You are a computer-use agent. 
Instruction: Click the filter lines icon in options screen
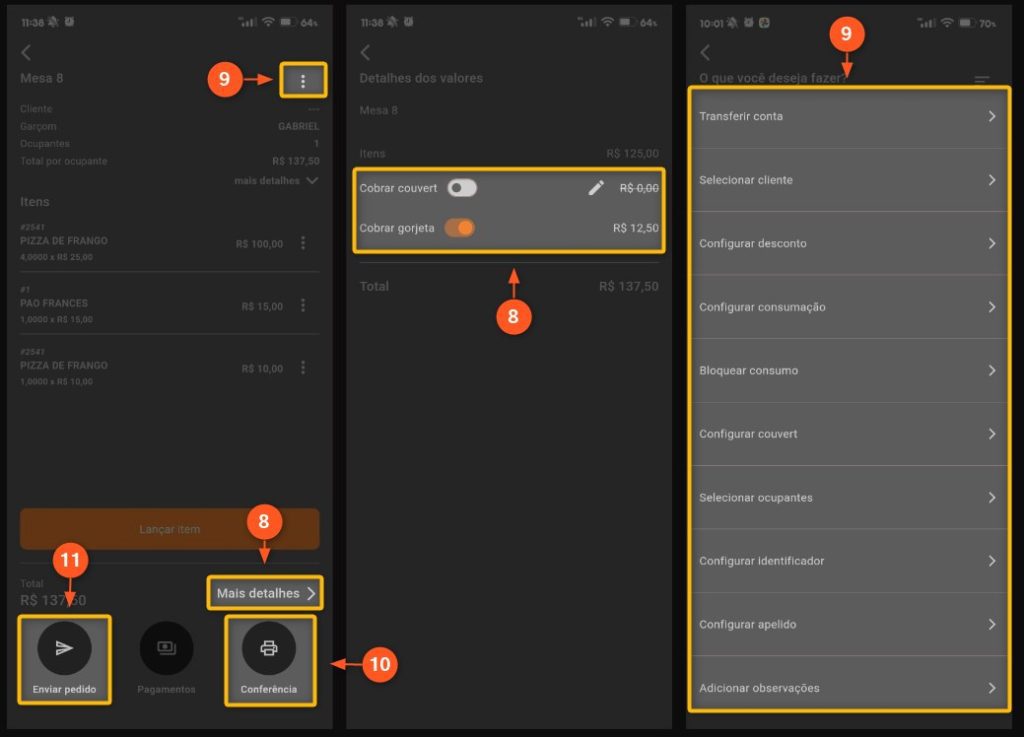point(982,79)
